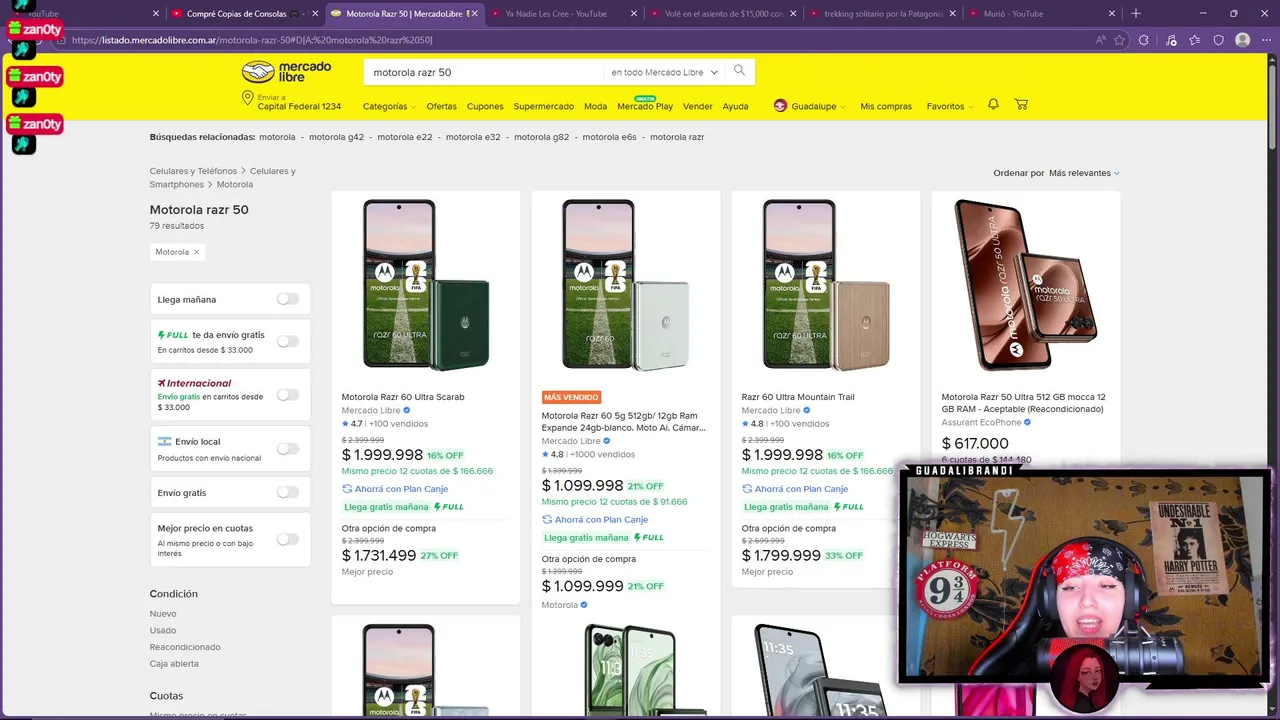The height and width of the screenshot is (720, 1280).
Task: Toggle the Internacional filter
Action: (x=288, y=395)
